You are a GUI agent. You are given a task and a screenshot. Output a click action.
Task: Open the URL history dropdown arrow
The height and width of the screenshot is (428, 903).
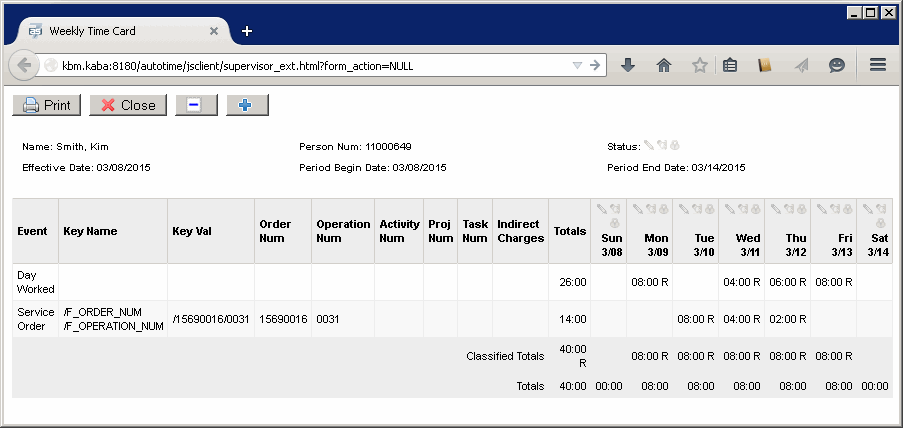pyautogui.click(x=576, y=66)
